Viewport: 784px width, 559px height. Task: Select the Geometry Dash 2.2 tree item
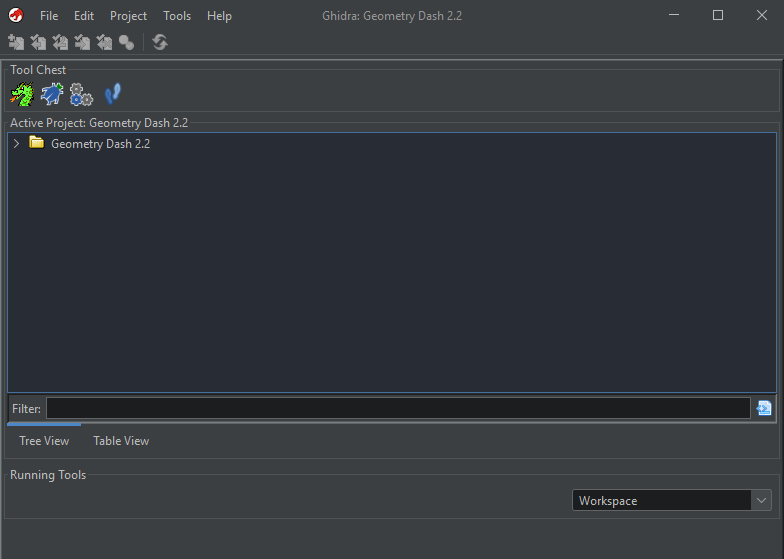[x=100, y=144]
